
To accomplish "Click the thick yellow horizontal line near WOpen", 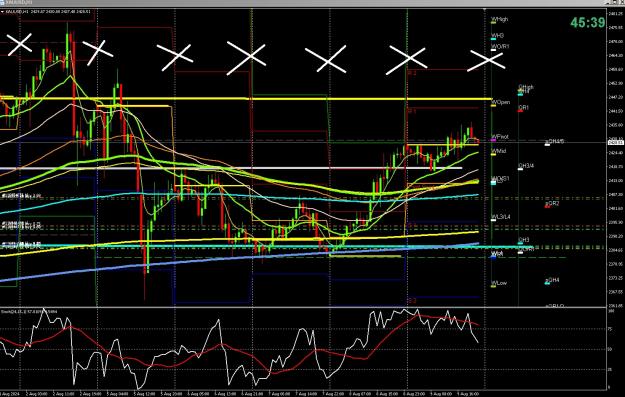I will point(246,98).
